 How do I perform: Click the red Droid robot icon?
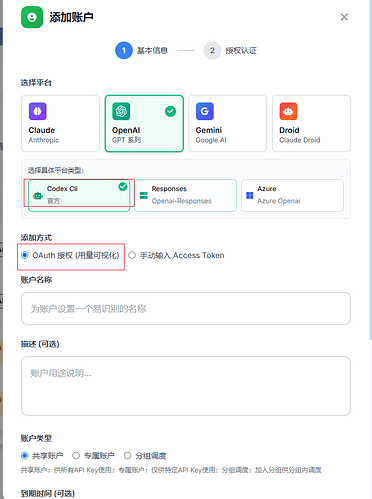(x=288, y=111)
